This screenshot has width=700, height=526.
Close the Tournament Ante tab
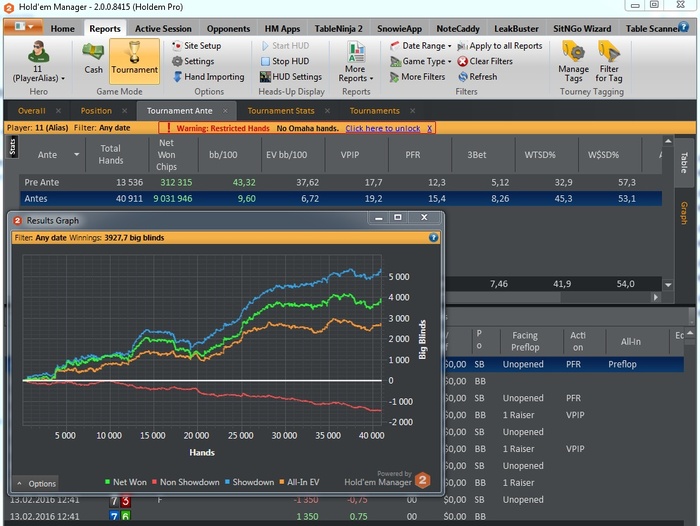pos(225,111)
